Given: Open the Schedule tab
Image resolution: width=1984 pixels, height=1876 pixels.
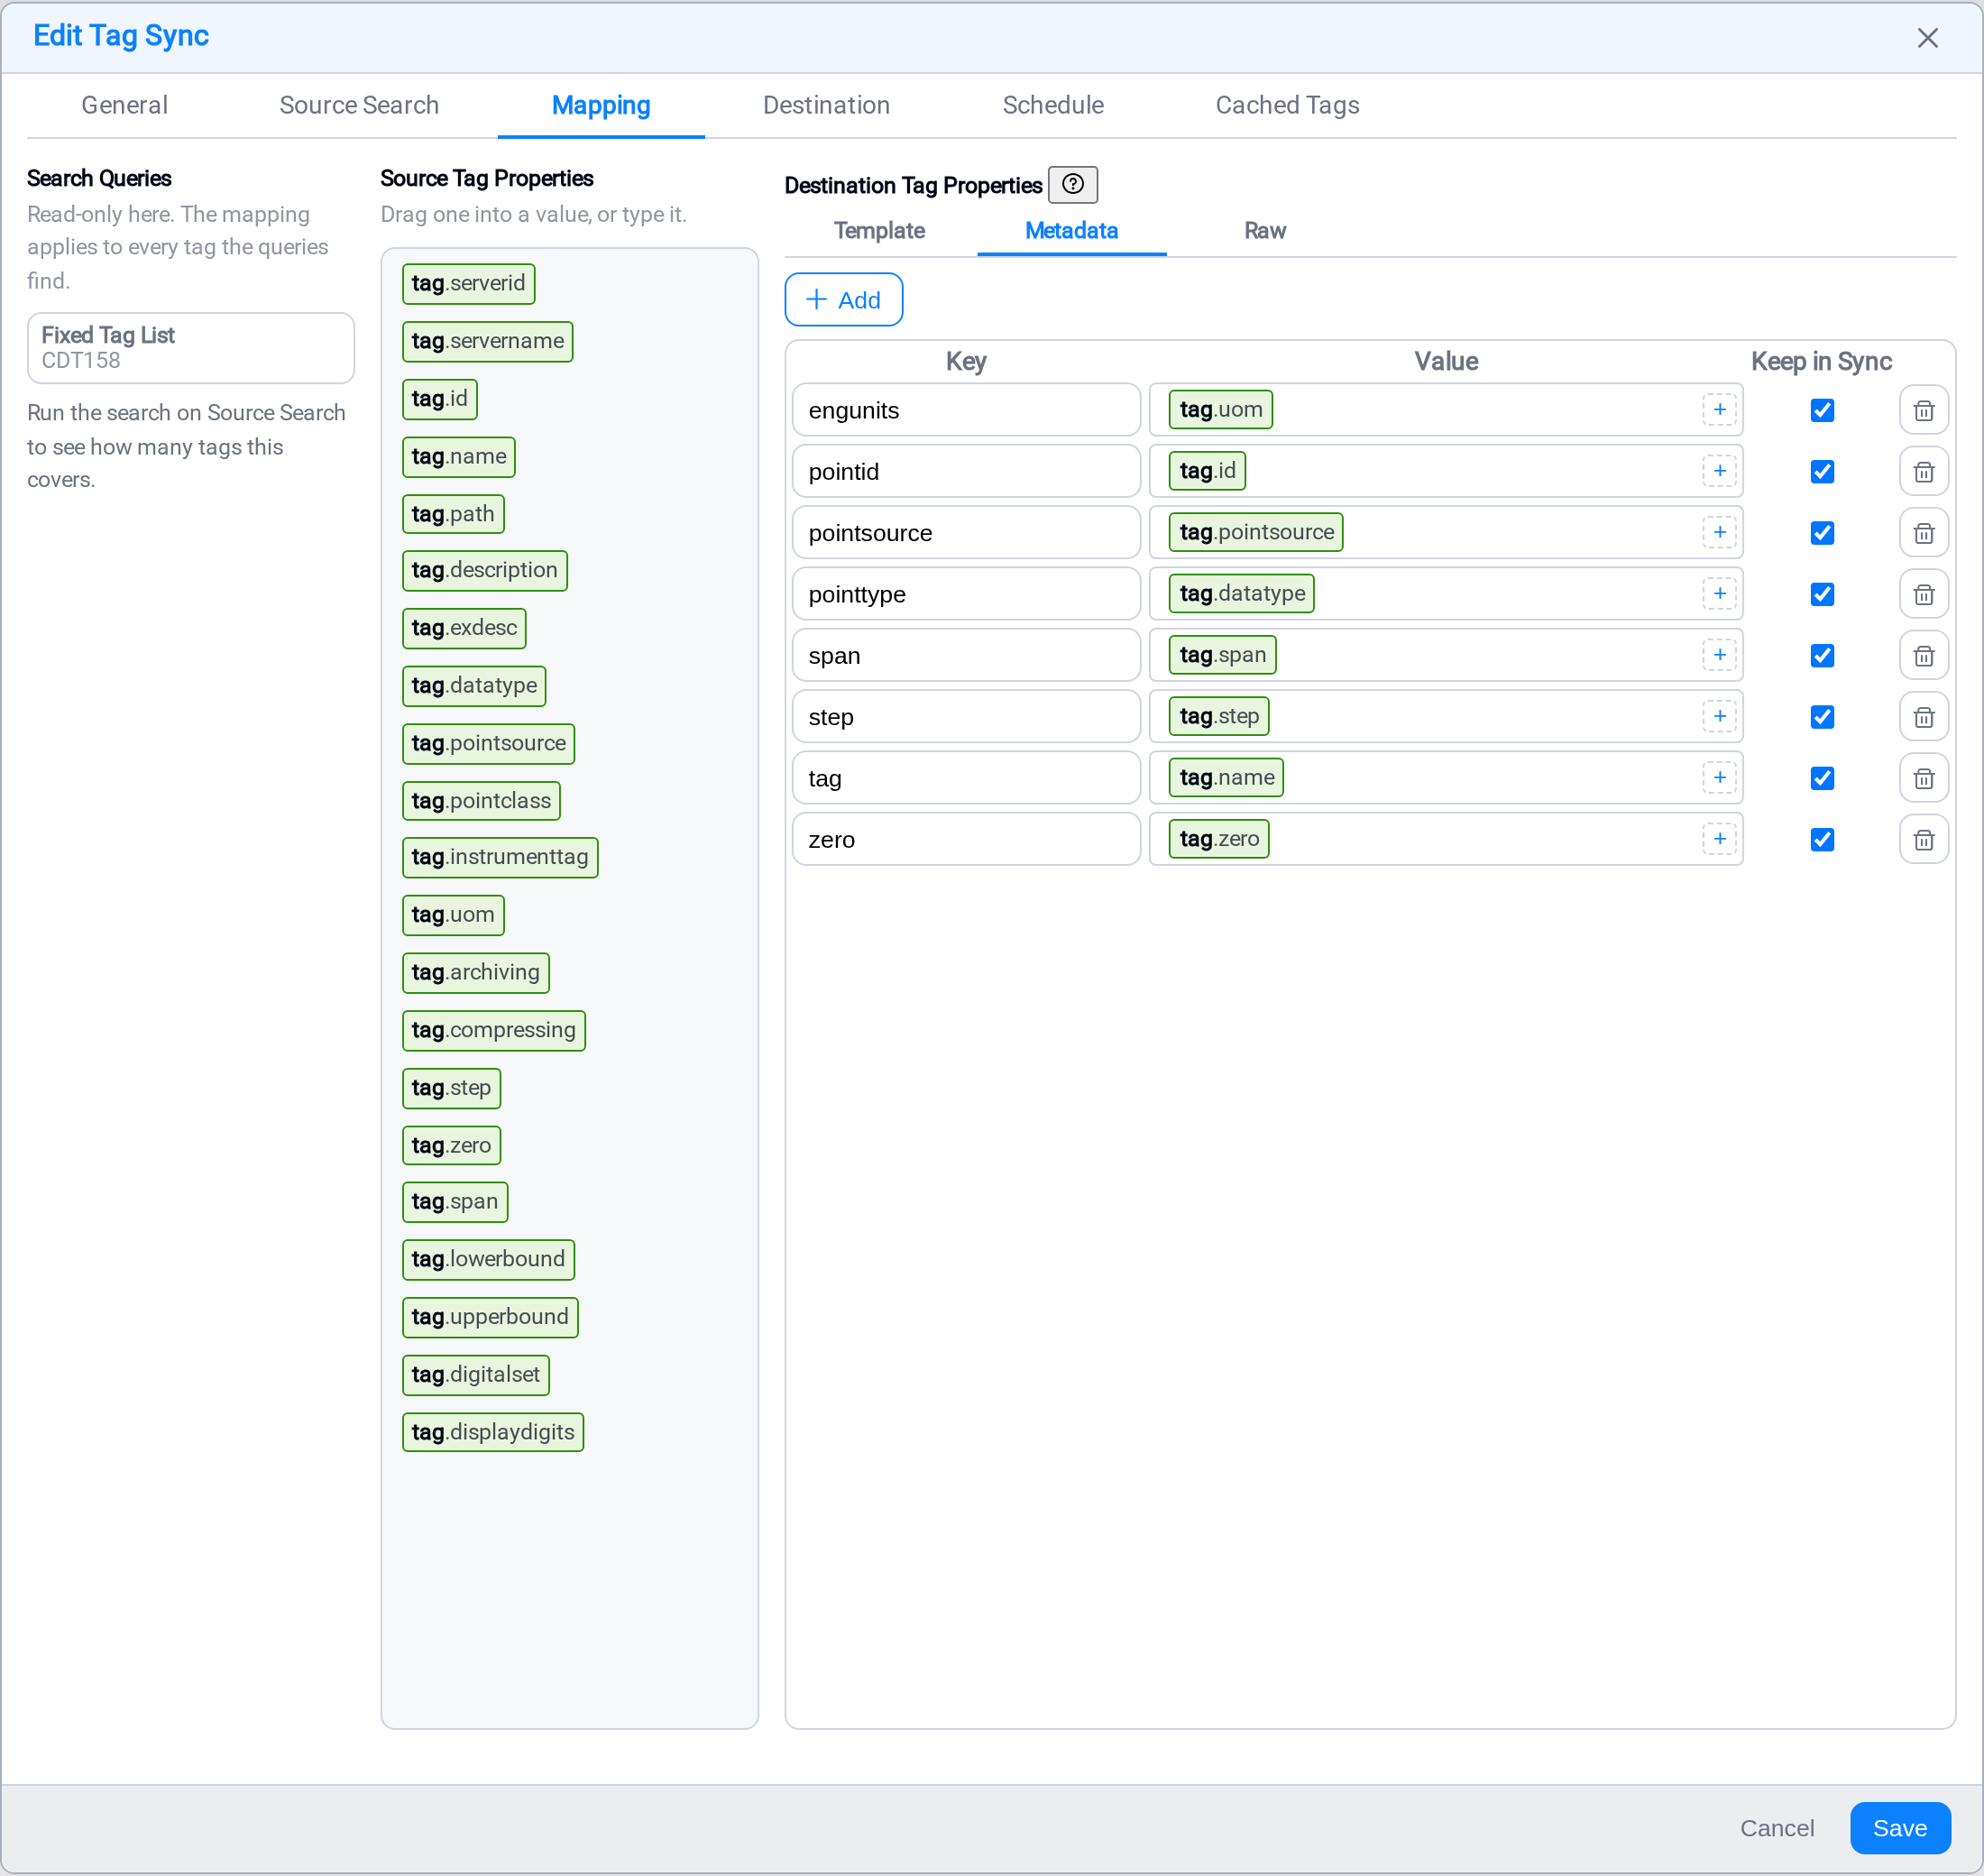Looking at the screenshot, I should pos(1053,105).
